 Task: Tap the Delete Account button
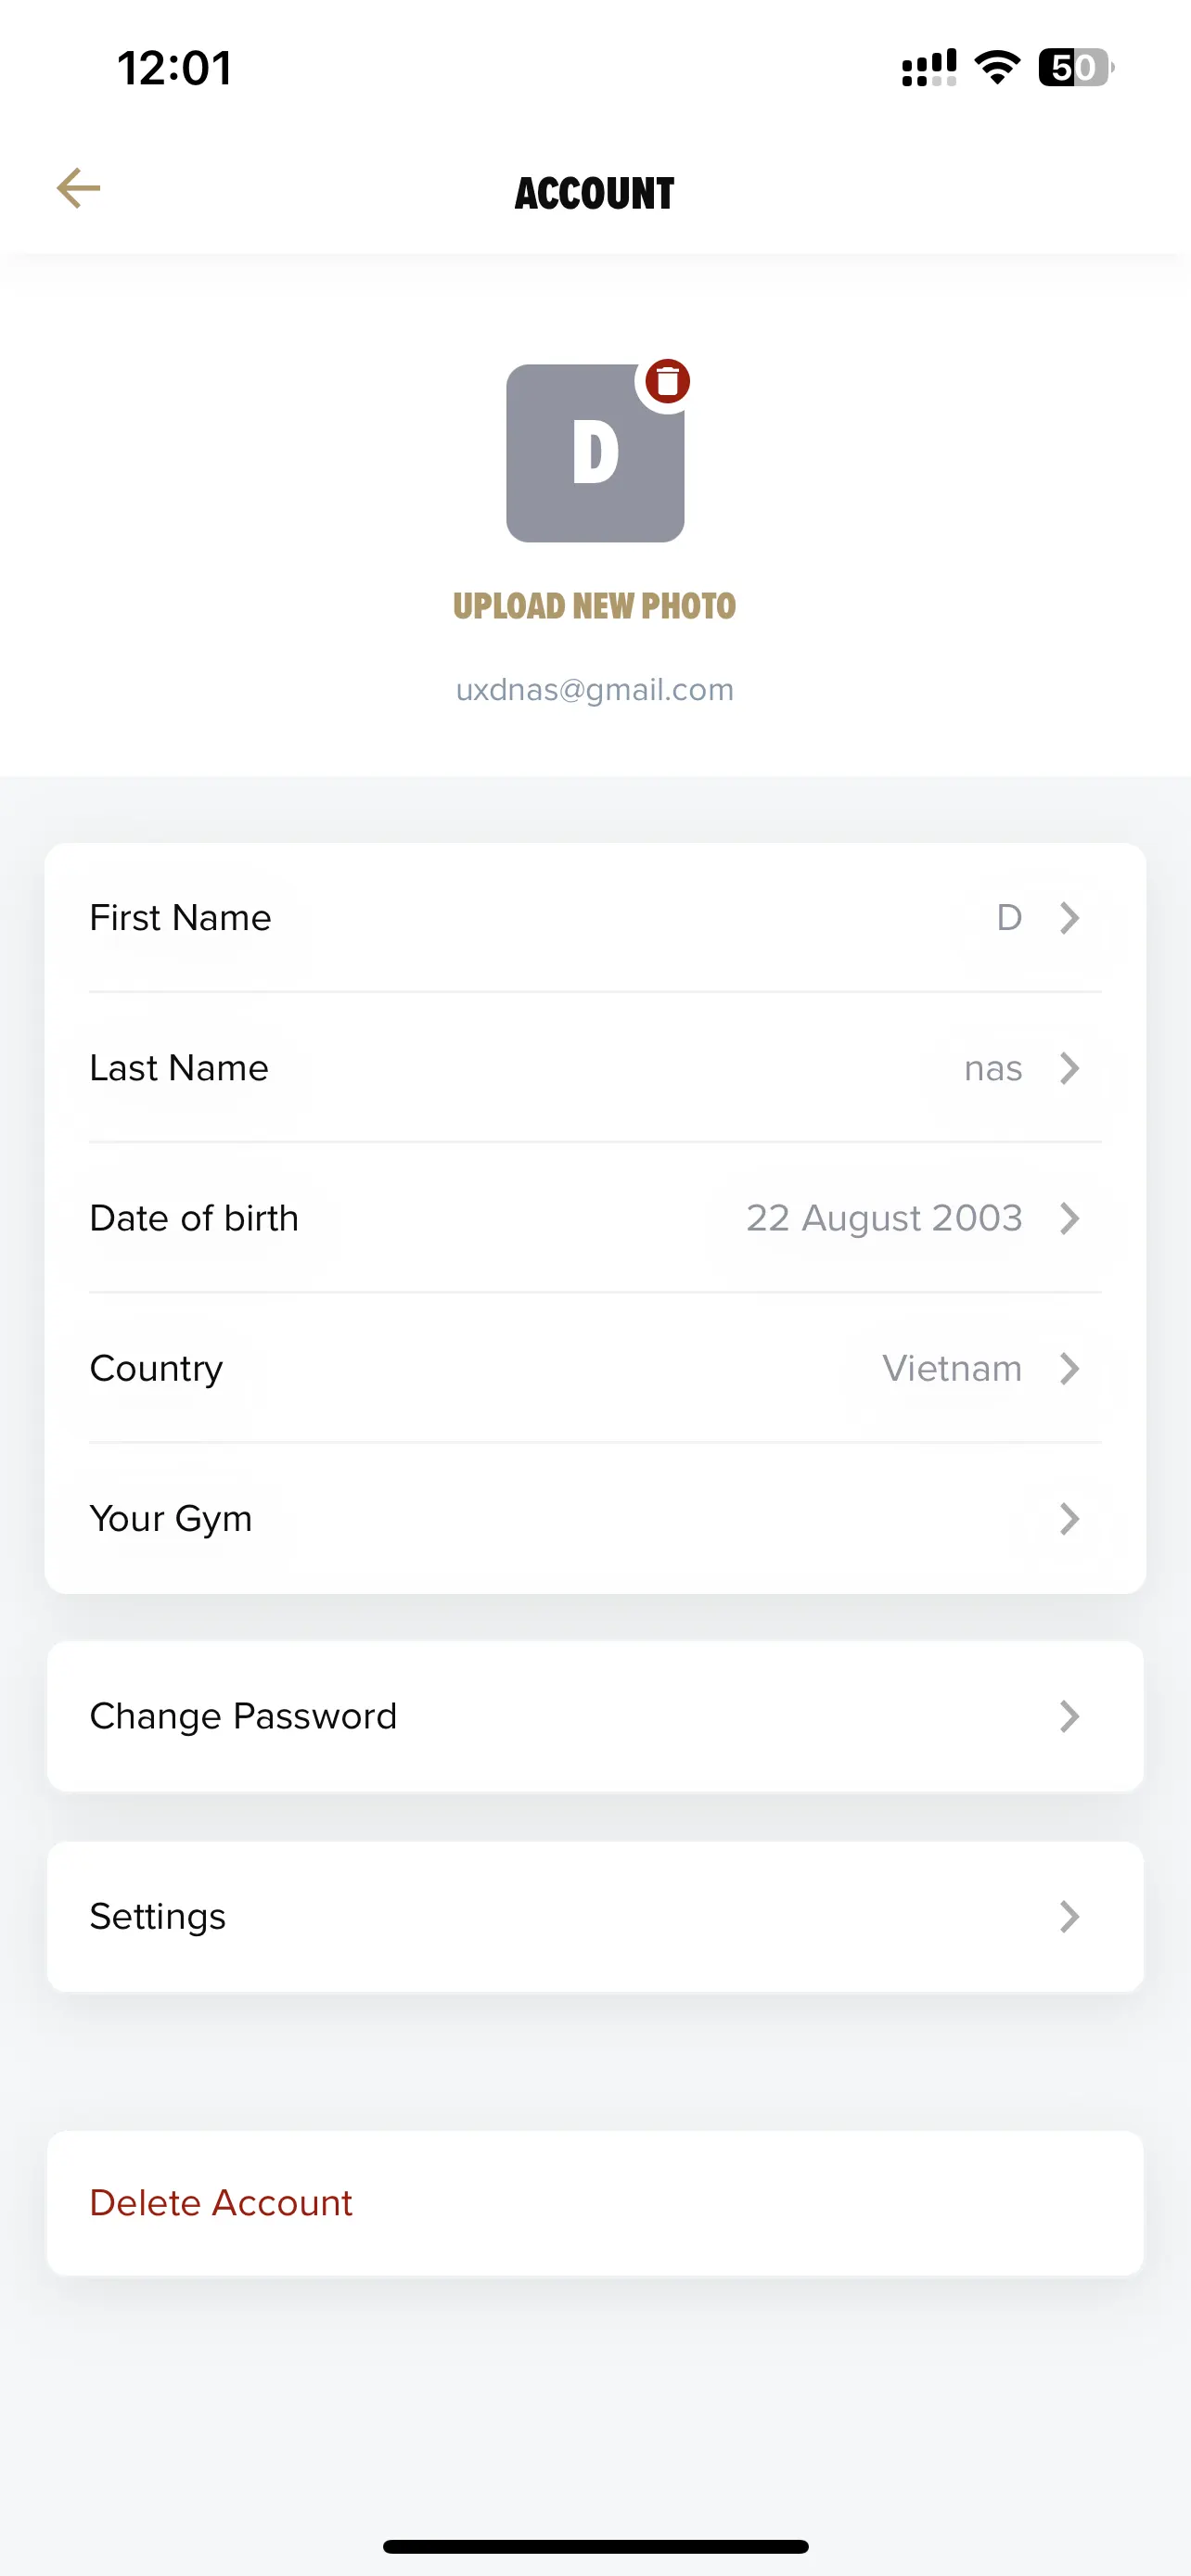click(595, 2203)
